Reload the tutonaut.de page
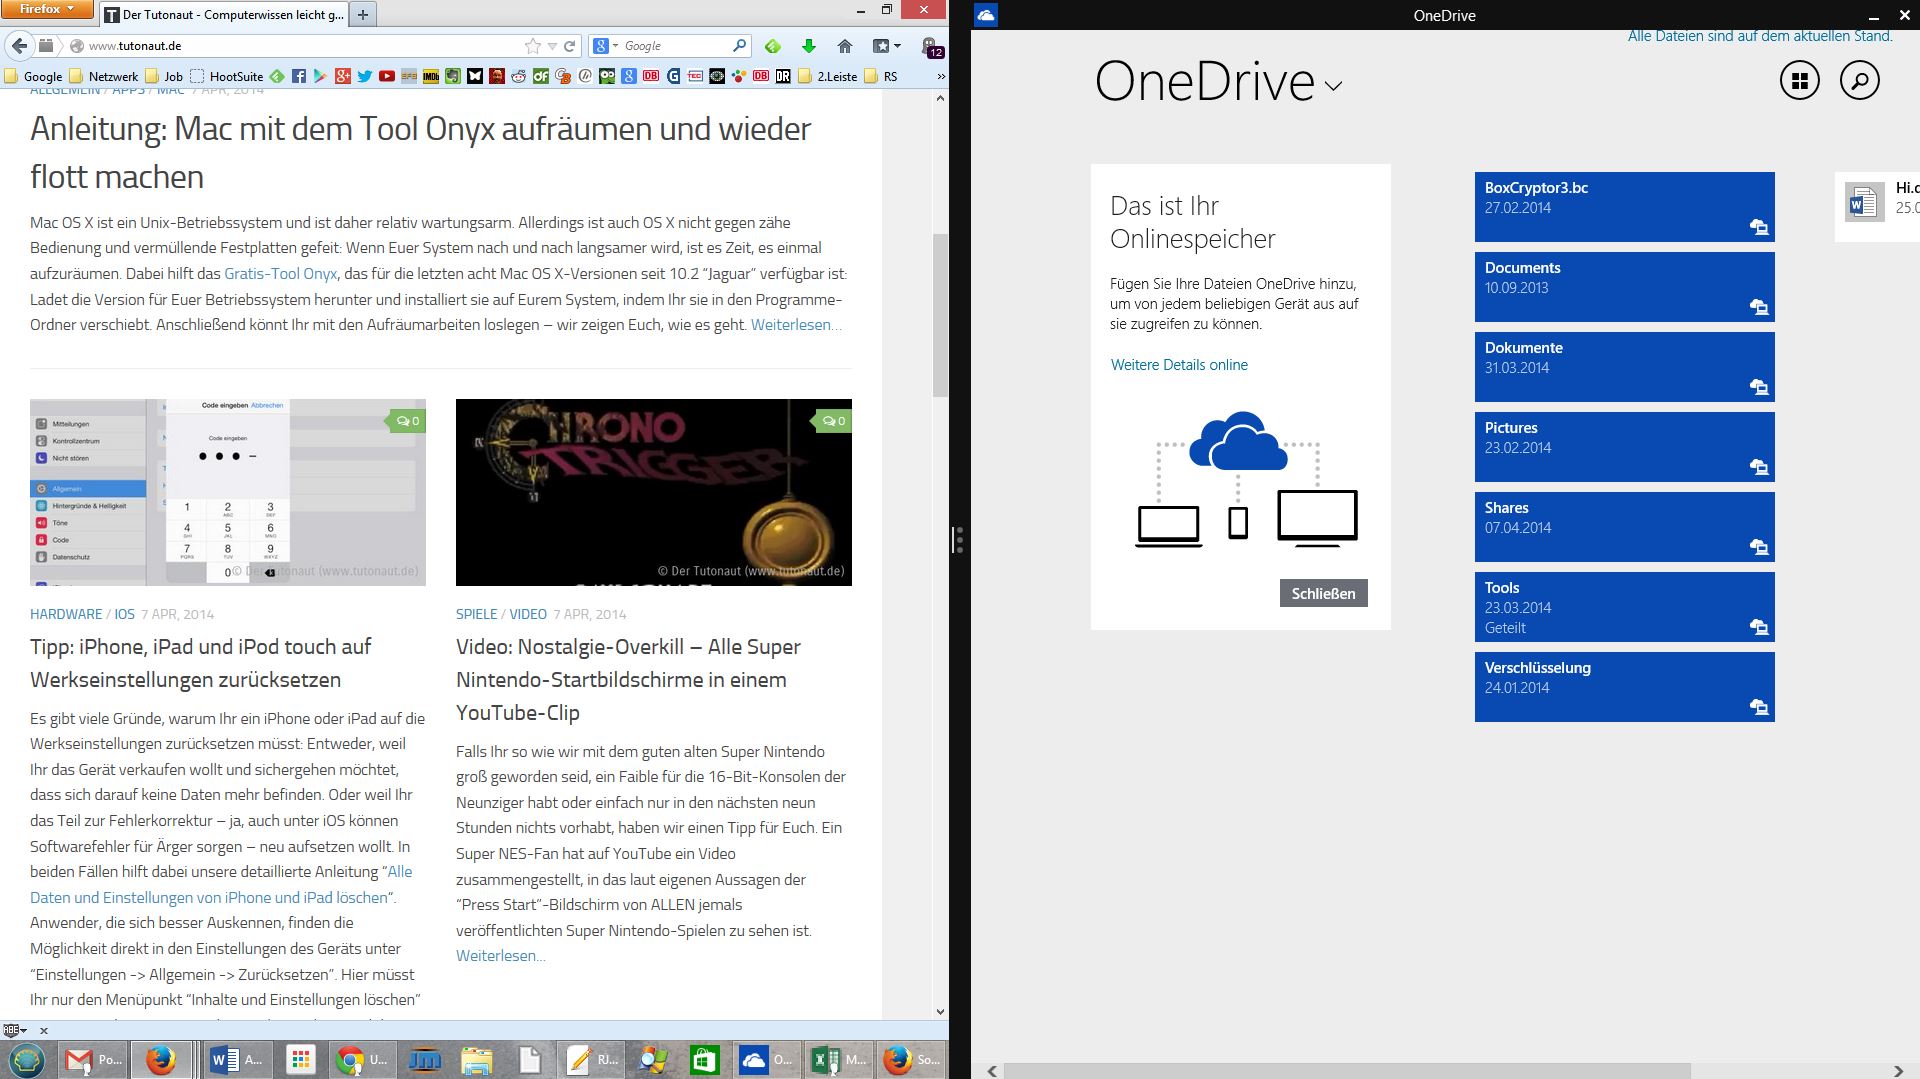This screenshot has height=1079, width=1920. tap(570, 46)
